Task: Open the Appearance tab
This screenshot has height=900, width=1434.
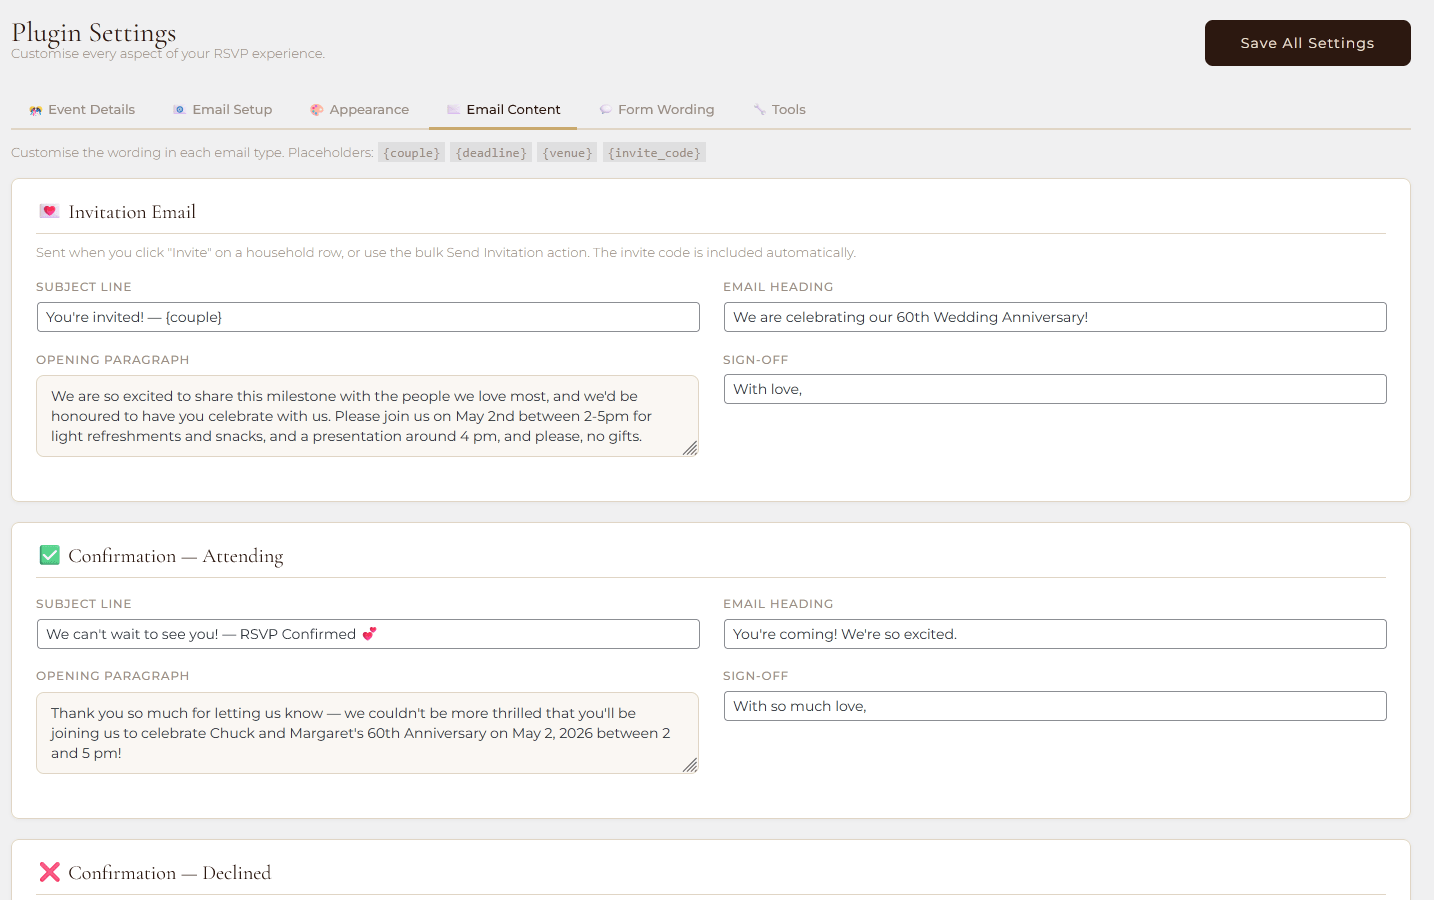Action: [x=359, y=110]
